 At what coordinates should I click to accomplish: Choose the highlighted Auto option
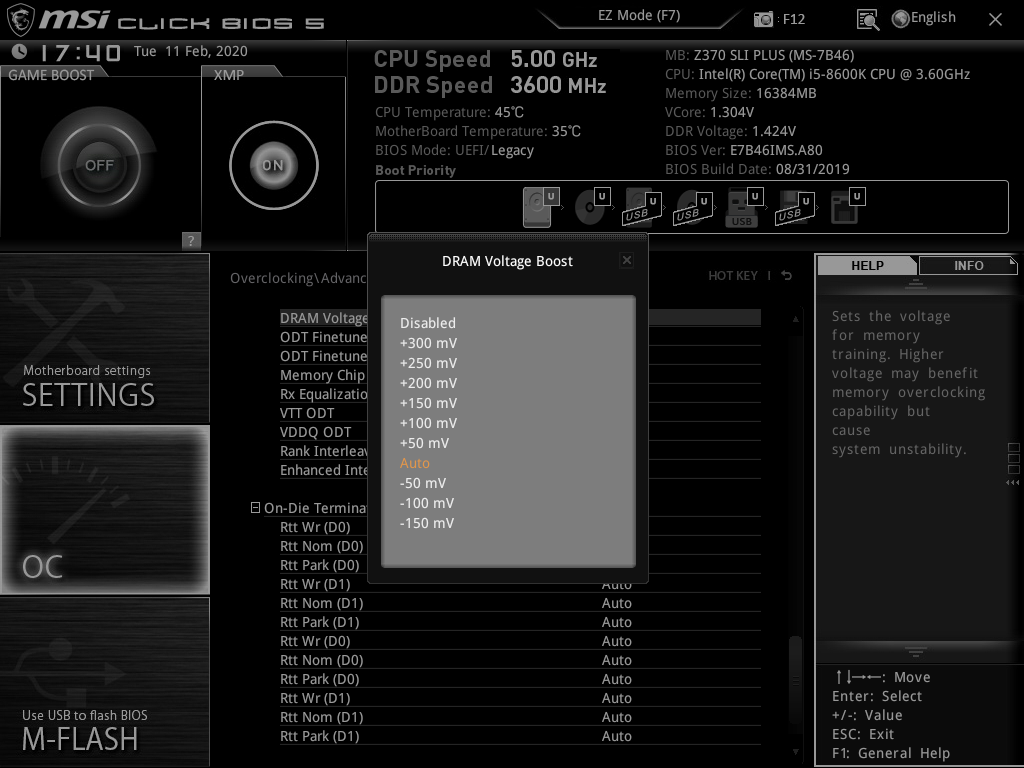point(415,463)
